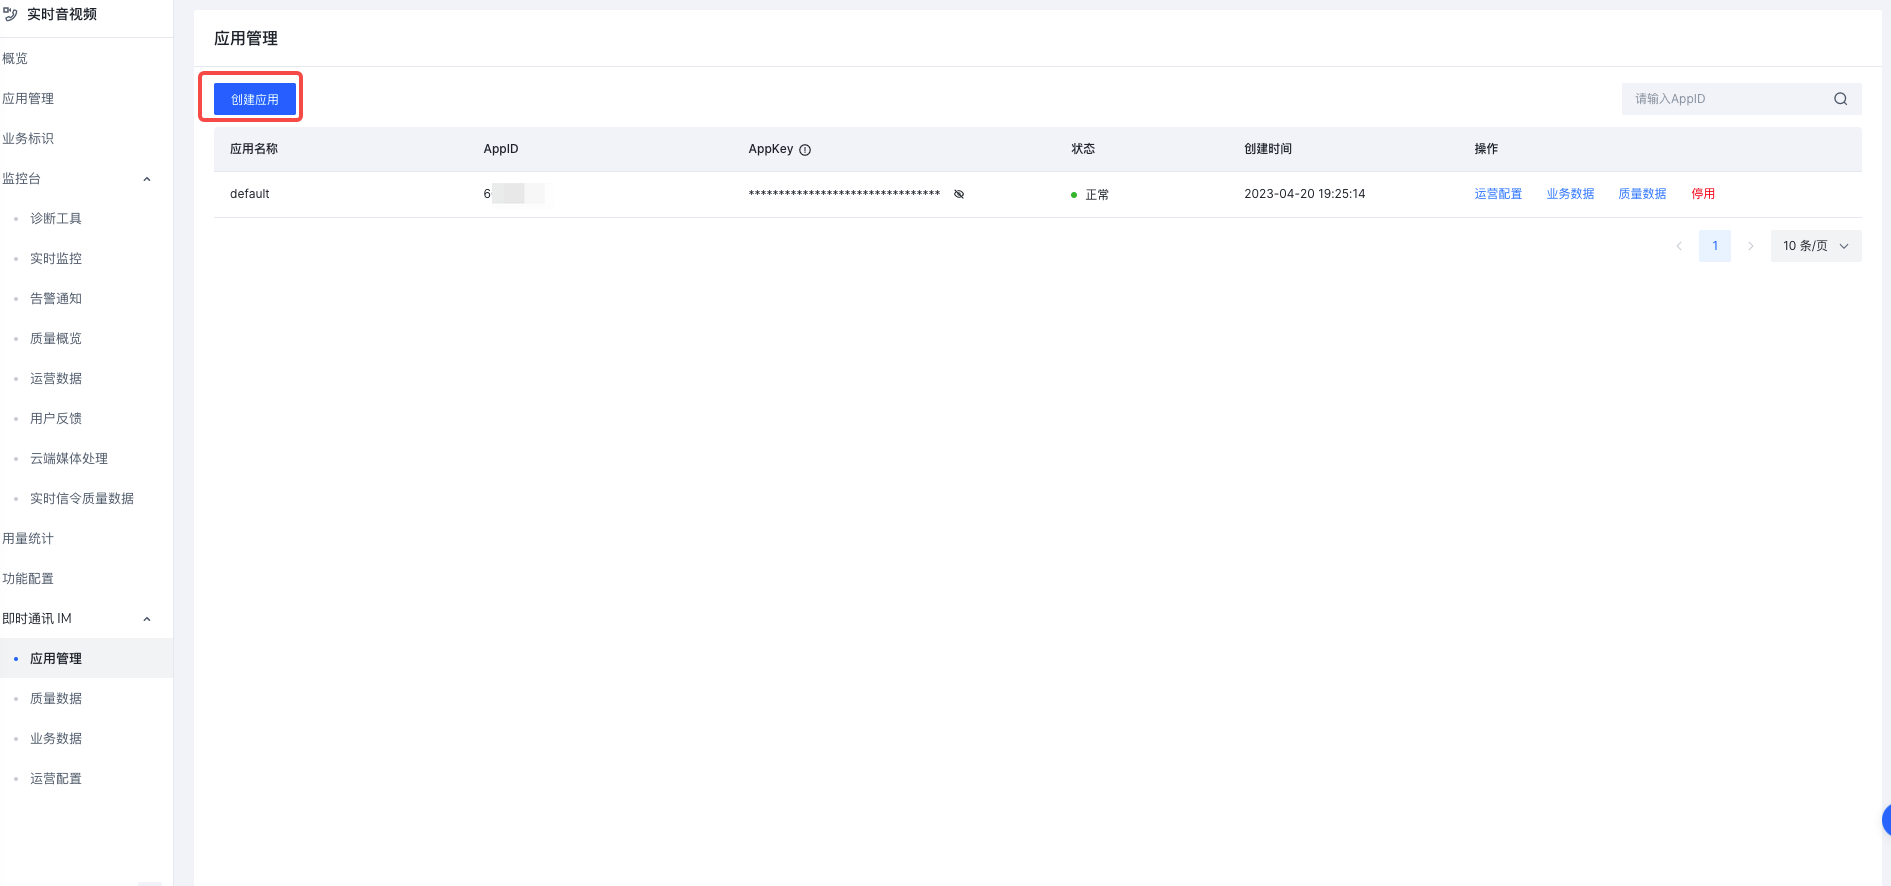Open 业务数据 link for default app

coord(1570,194)
